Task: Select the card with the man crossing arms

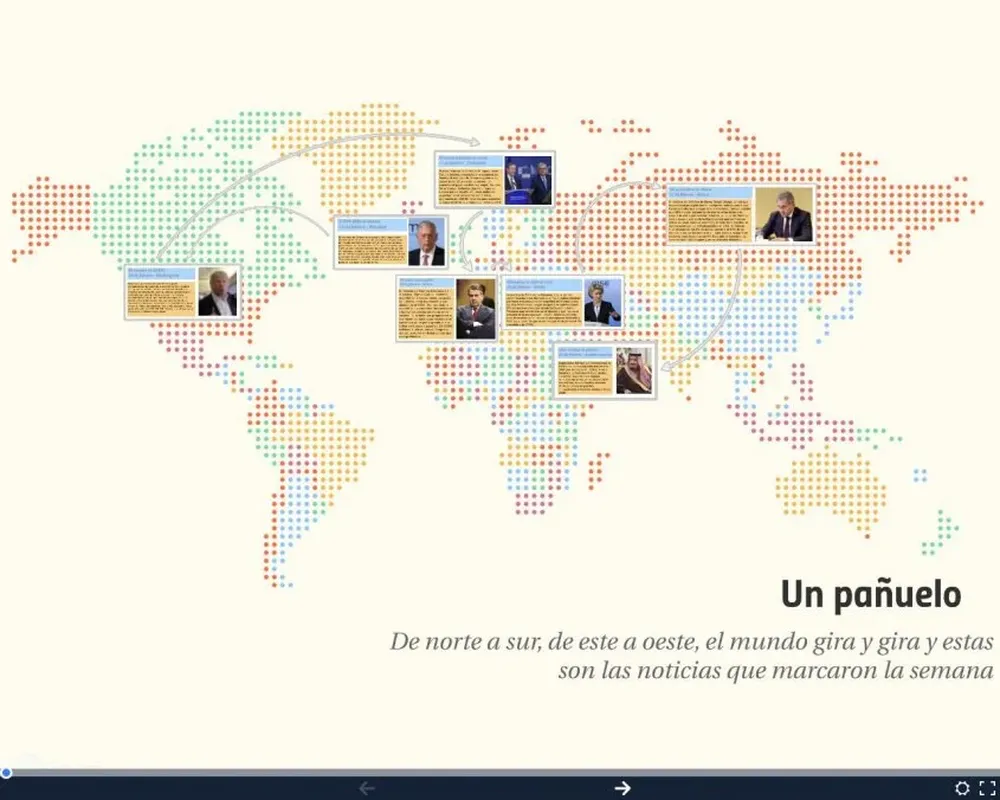Action: pyautogui.click(x=447, y=309)
